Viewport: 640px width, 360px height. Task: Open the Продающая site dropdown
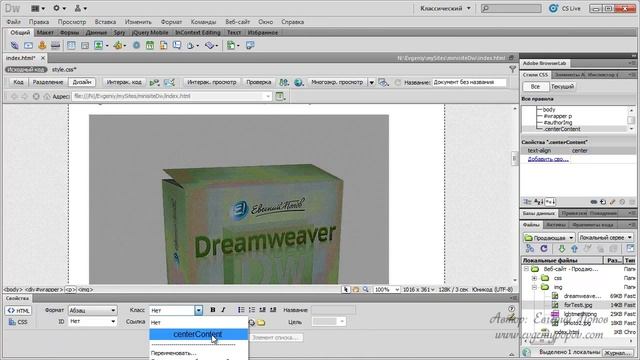[x=549, y=238]
